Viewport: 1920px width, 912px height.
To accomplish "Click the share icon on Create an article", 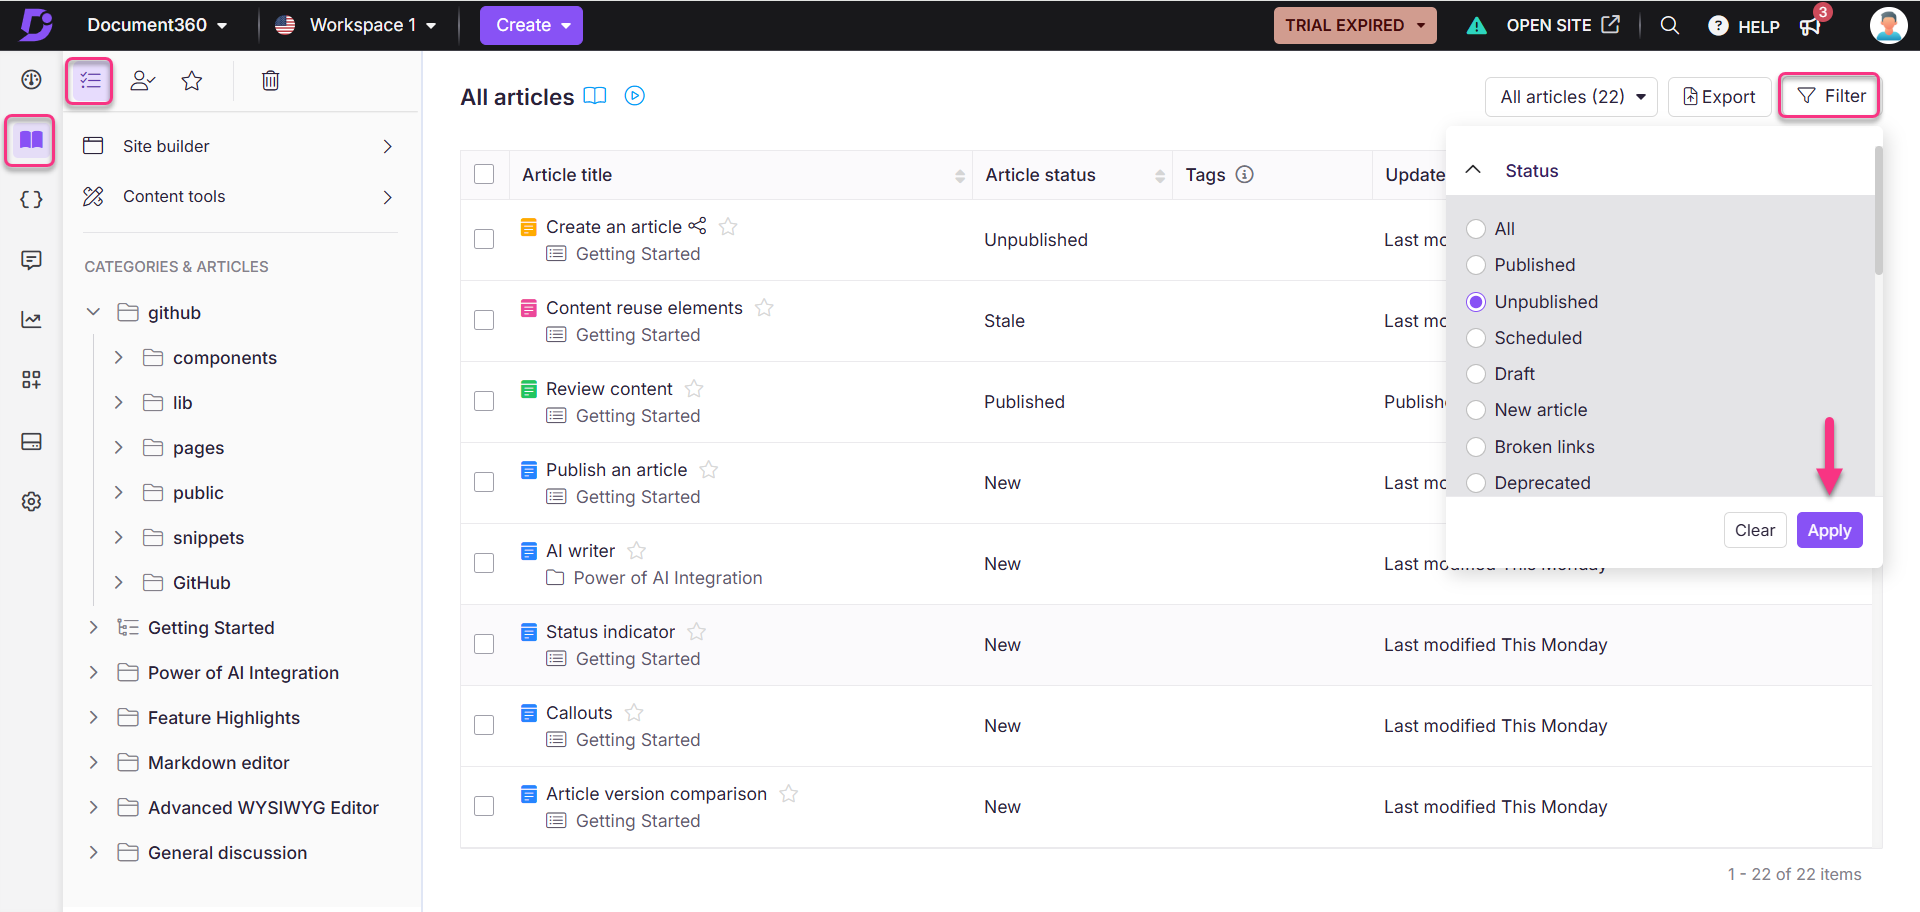I will 697,226.
